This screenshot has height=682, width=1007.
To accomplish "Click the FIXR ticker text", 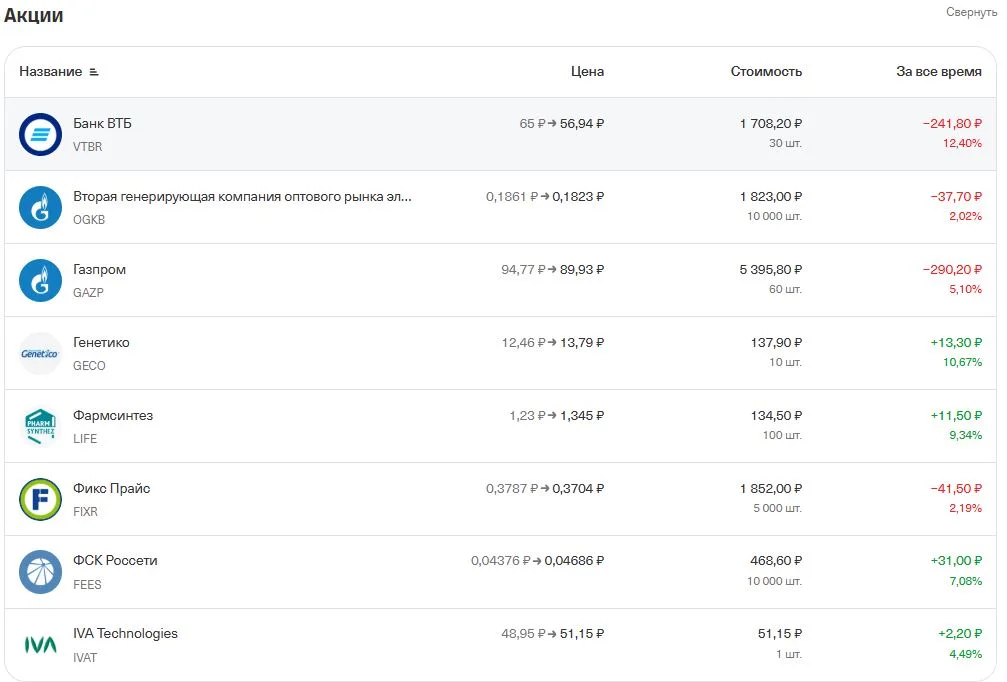I will 85,512.
